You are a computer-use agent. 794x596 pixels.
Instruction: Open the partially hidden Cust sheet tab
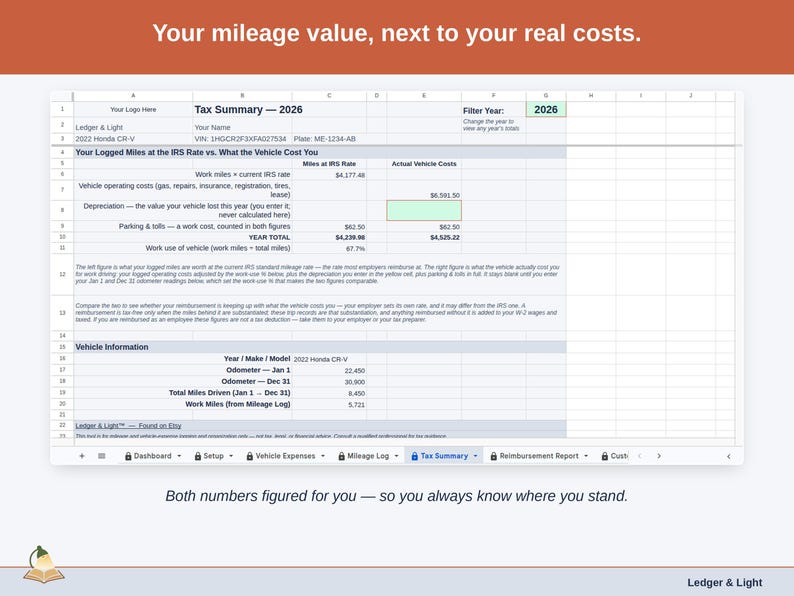(614, 456)
